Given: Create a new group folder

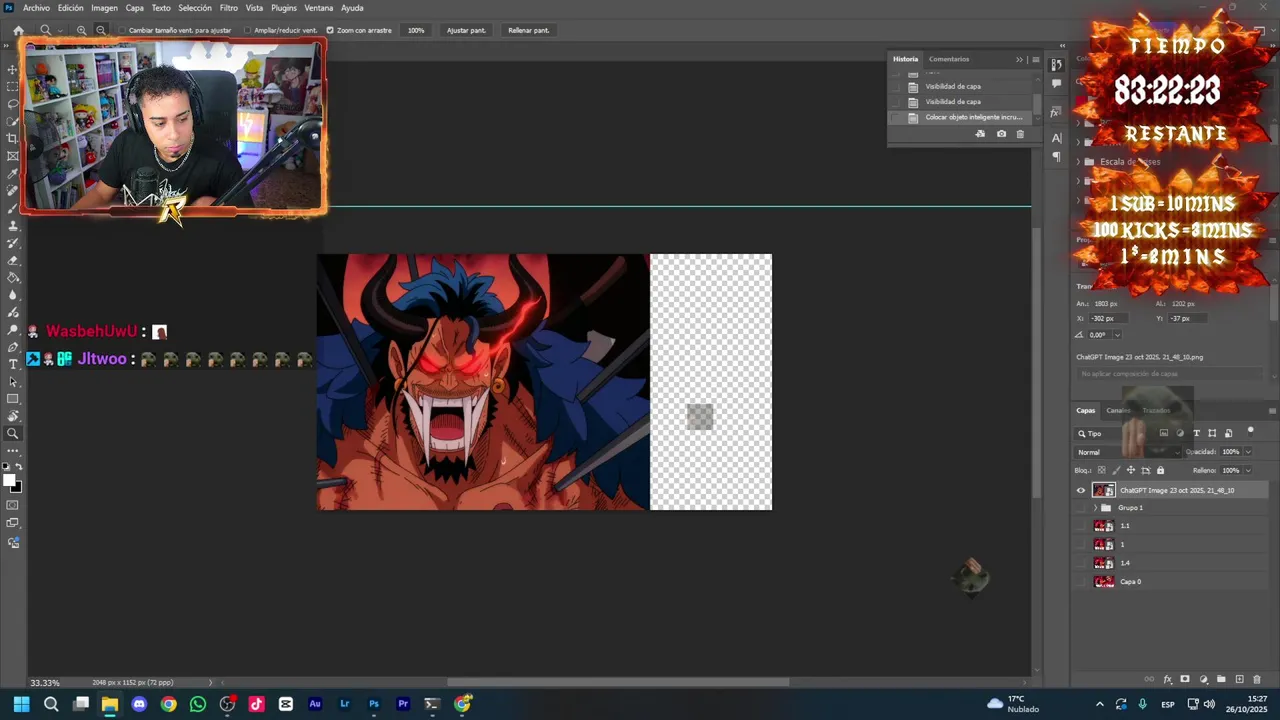Looking at the screenshot, I should [x=1221, y=679].
